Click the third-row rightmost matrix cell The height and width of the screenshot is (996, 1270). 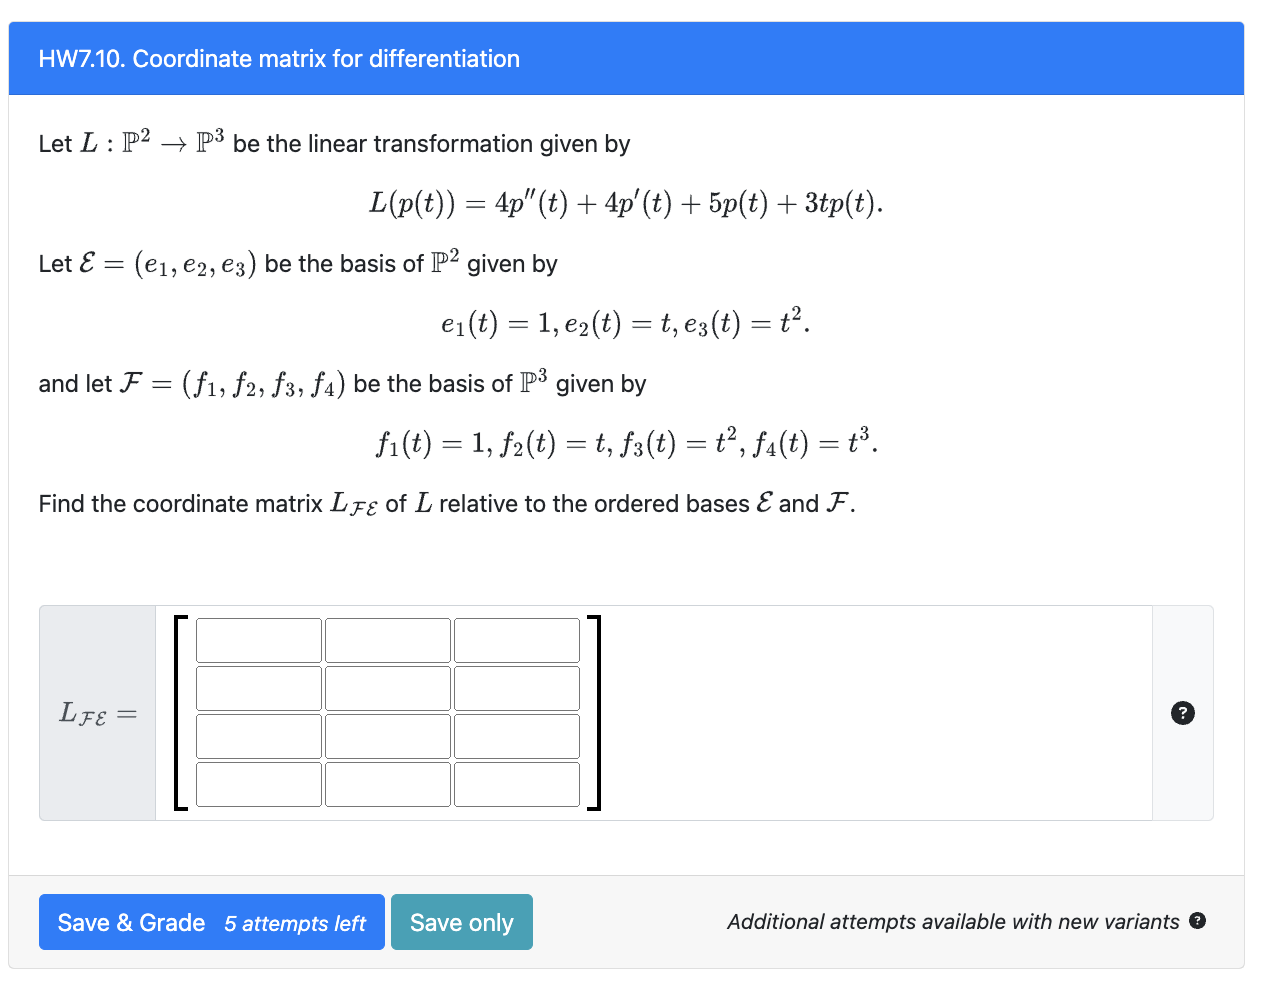coord(517,735)
